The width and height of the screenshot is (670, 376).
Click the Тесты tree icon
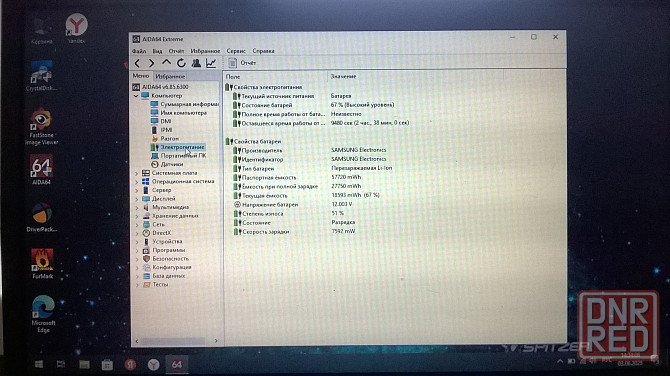(x=146, y=285)
